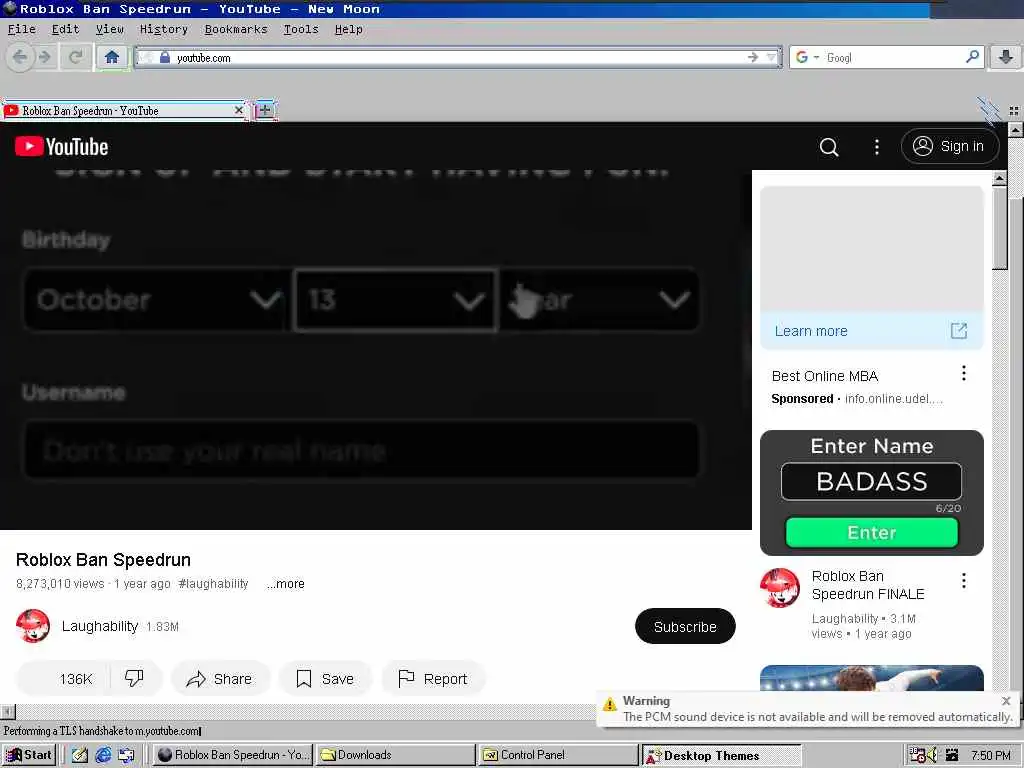Click the Sign in button

tap(950, 146)
